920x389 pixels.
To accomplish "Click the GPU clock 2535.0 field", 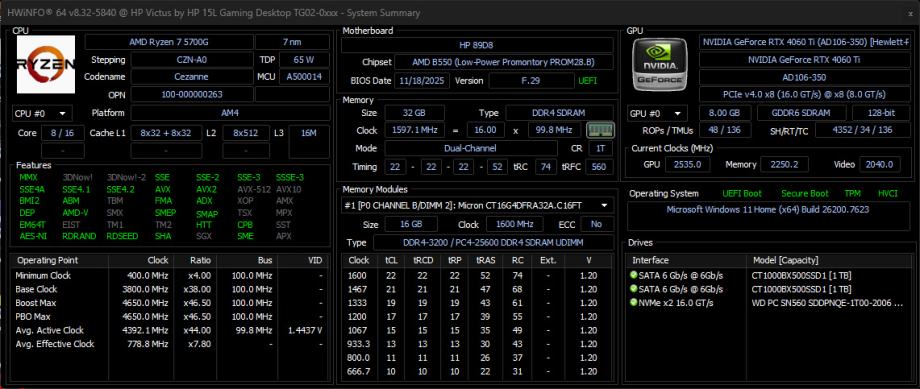I will [x=688, y=164].
